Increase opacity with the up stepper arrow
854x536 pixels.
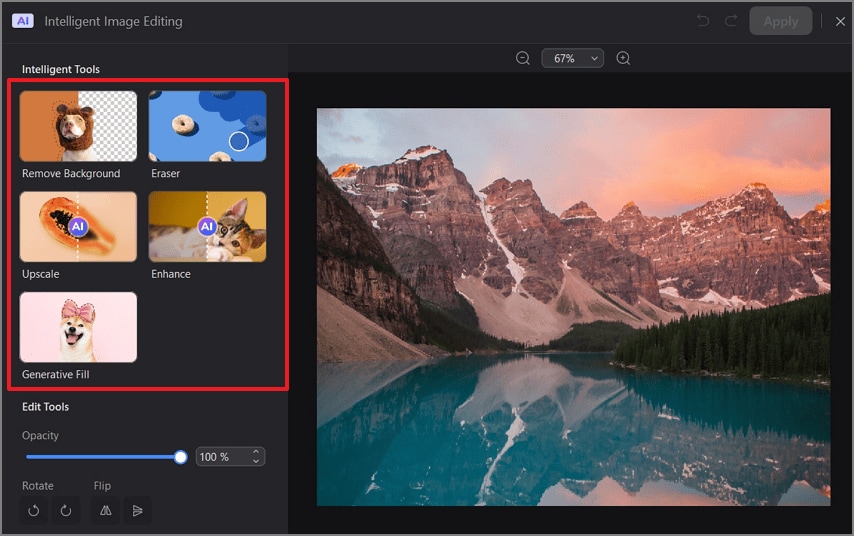click(256, 452)
